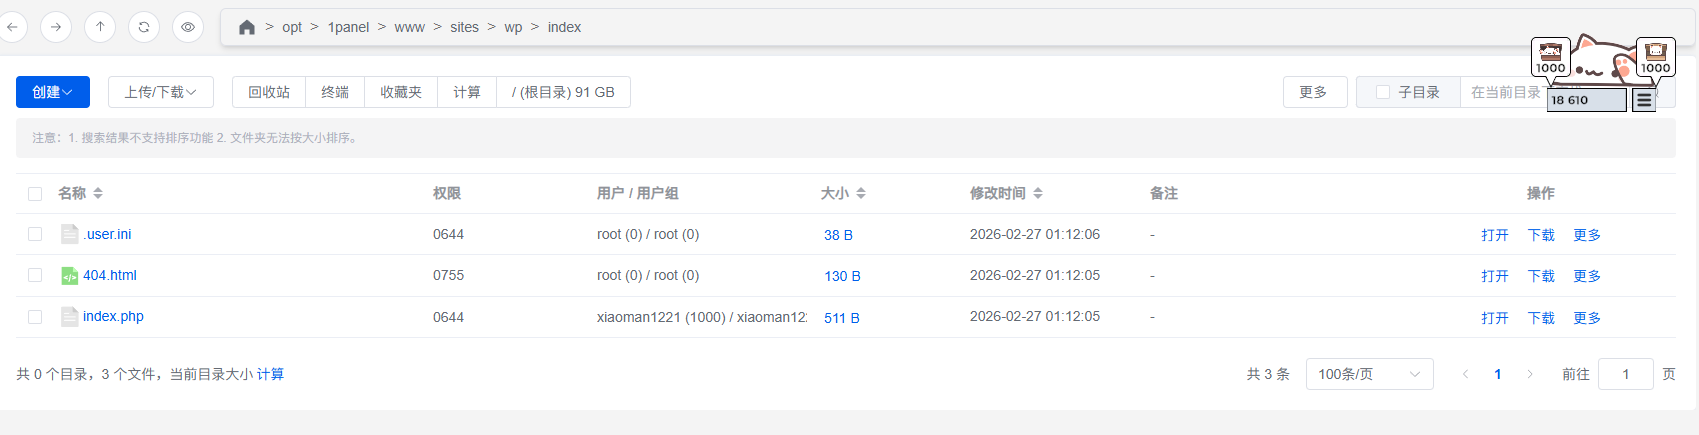Click the 404.html file icon
This screenshot has width=1699, height=435.
(69, 276)
